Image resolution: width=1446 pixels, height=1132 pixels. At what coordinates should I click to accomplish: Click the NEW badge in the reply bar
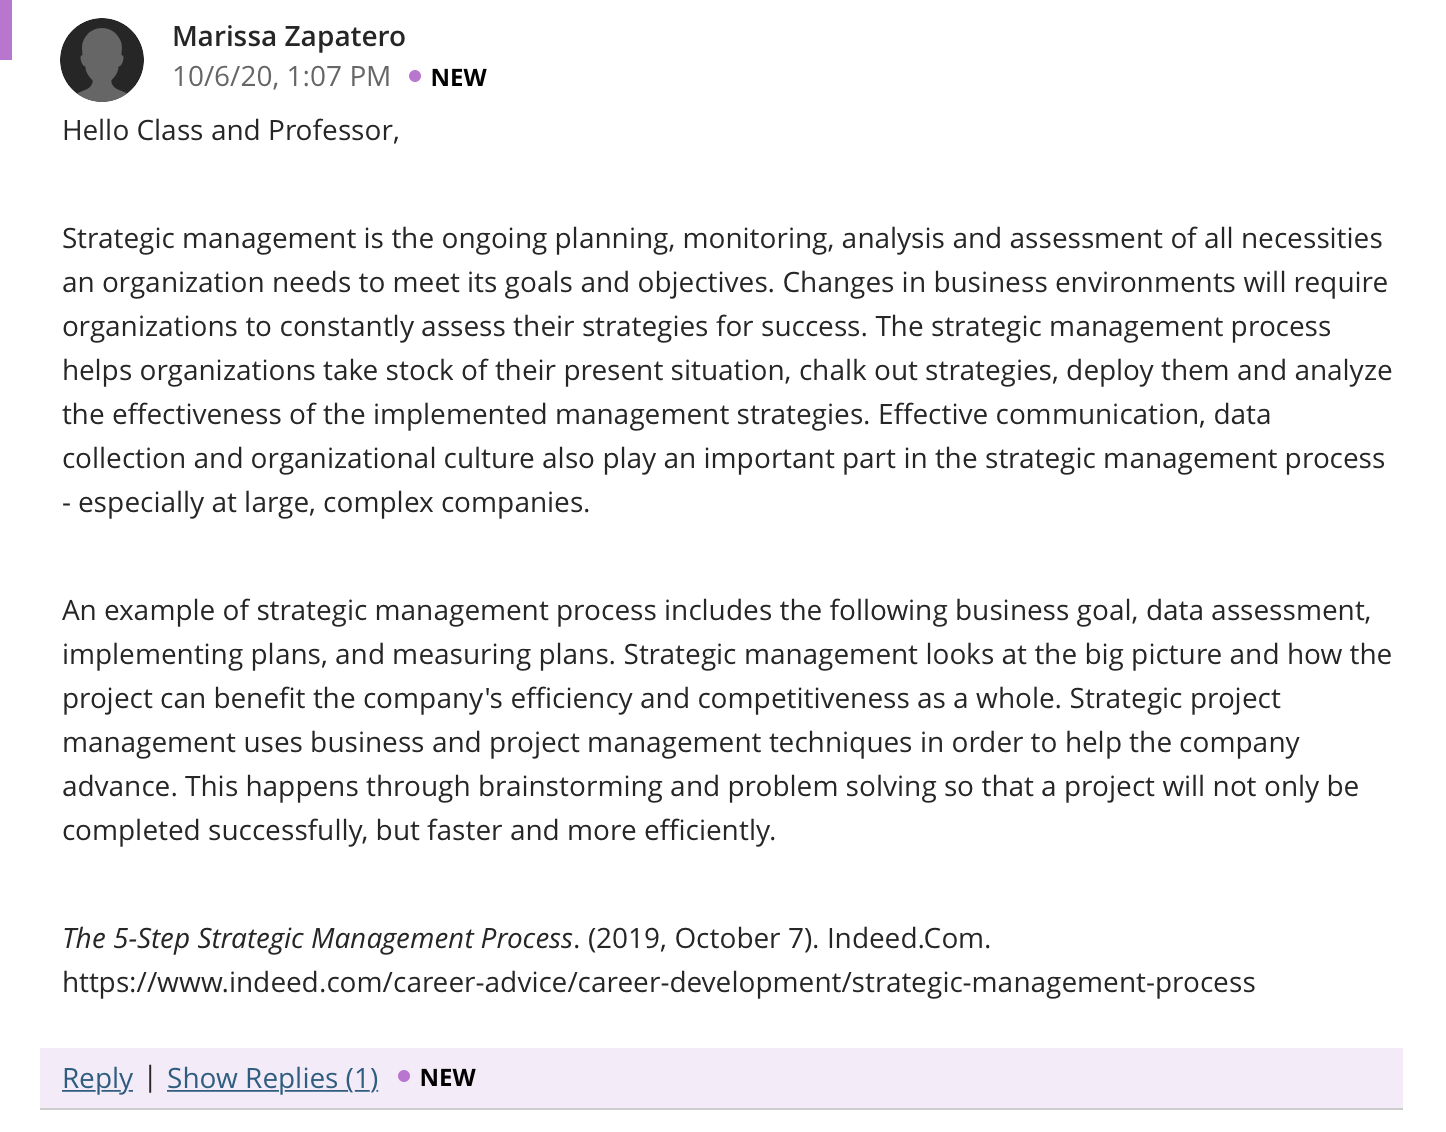(448, 1077)
